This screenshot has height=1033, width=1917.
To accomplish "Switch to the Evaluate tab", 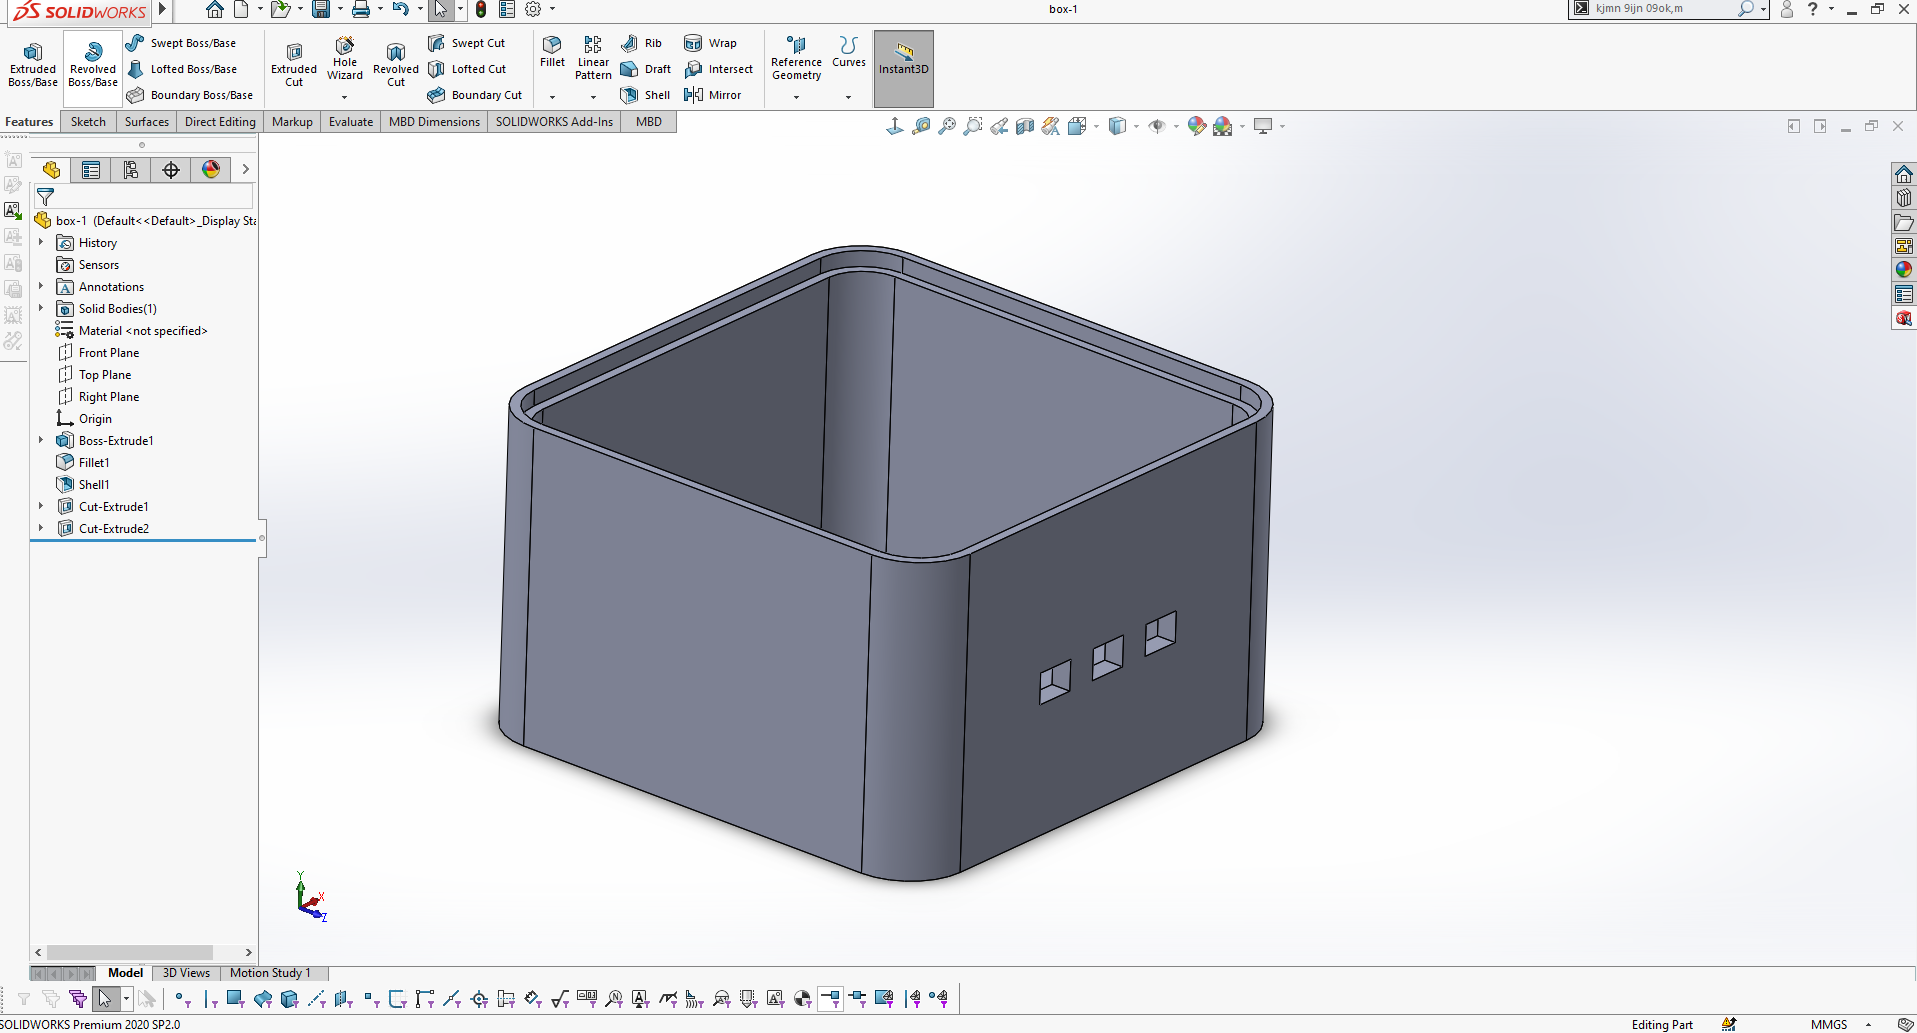I will [x=351, y=122].
